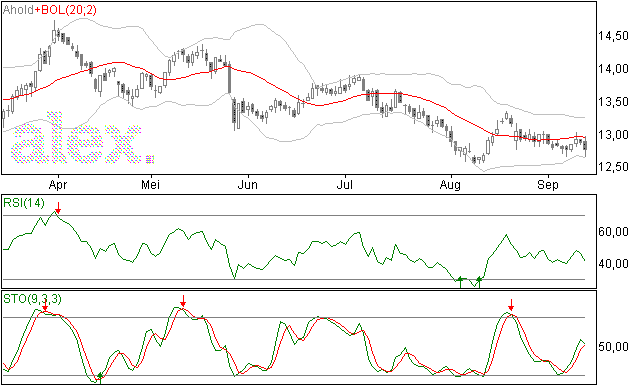The image size is (644, 387).
Task: Click the green buy arrow at the STO low in April
Action: pos(100,378)
